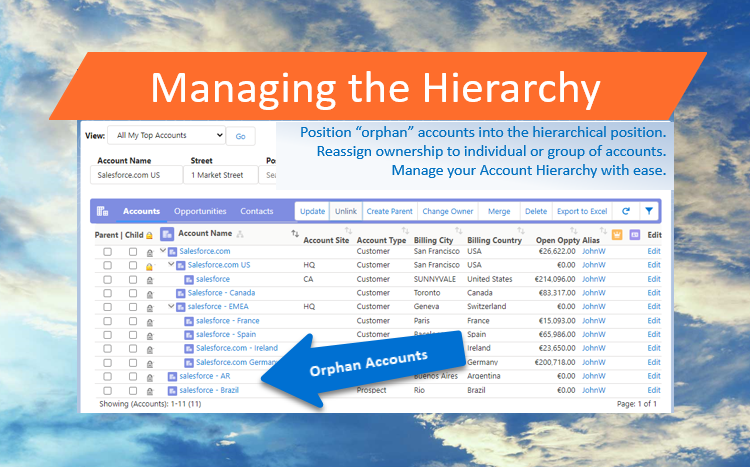Screen dimensions: 750x467
Task: Click the lock icon in Parent | Child header
Action: coord(150,235)
